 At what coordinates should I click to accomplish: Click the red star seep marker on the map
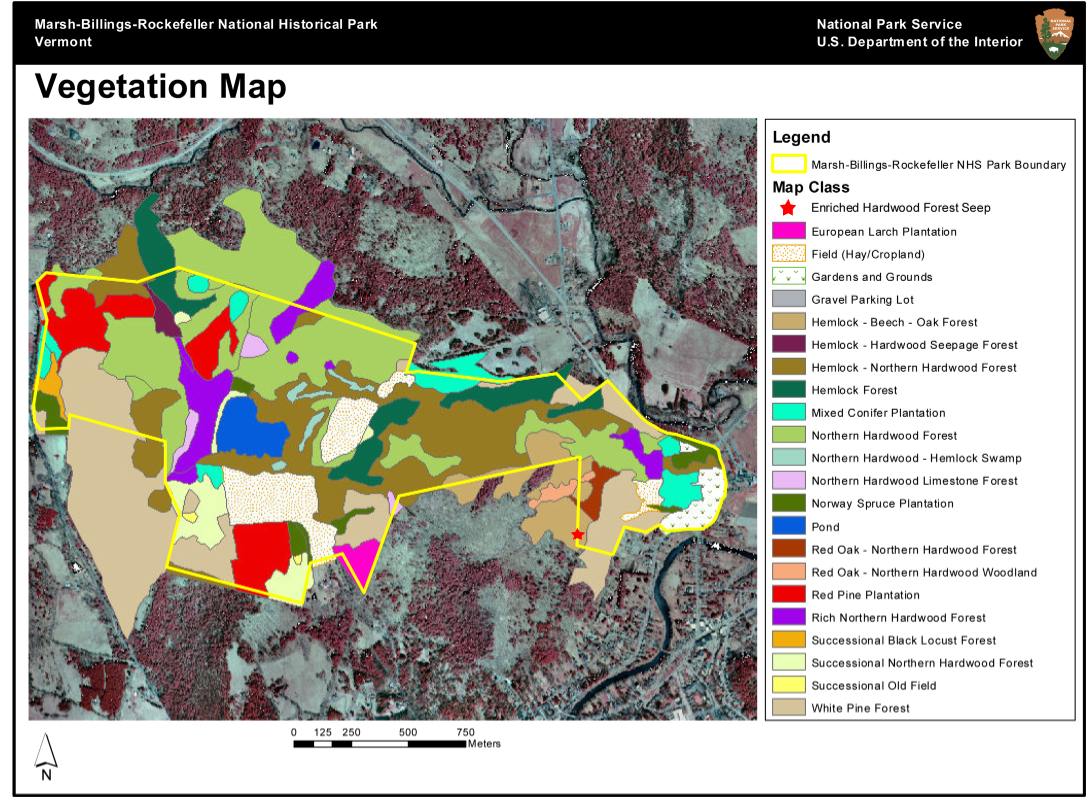577,534
